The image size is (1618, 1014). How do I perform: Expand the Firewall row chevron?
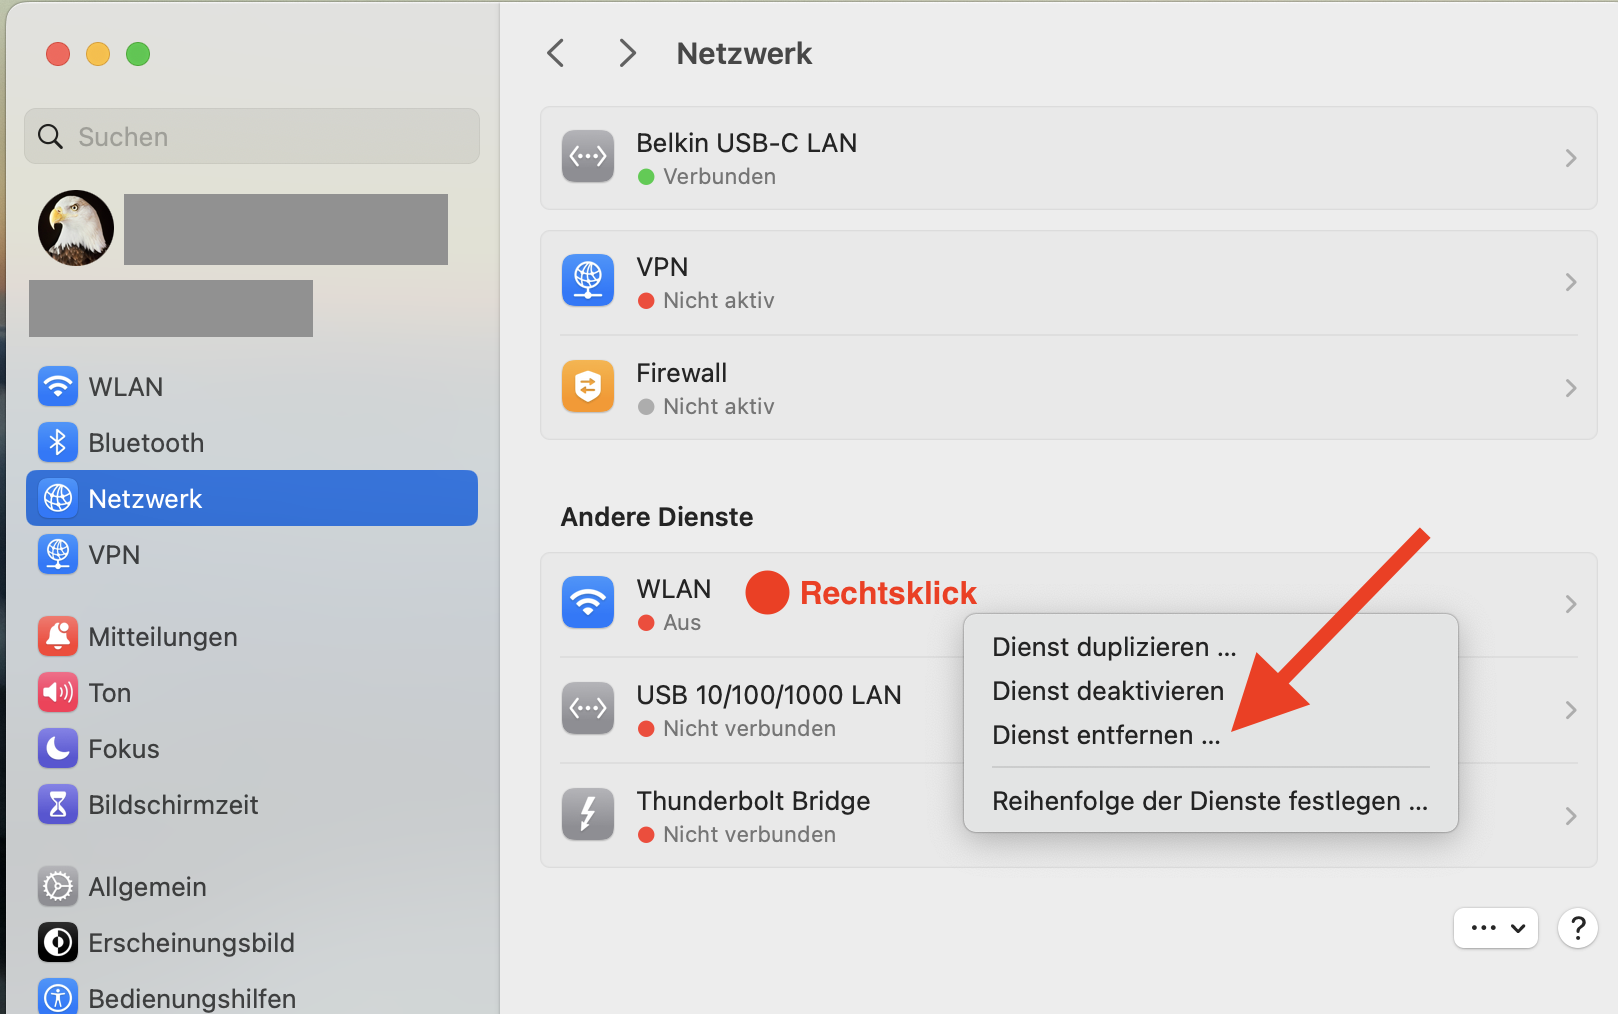point(1570,388)
